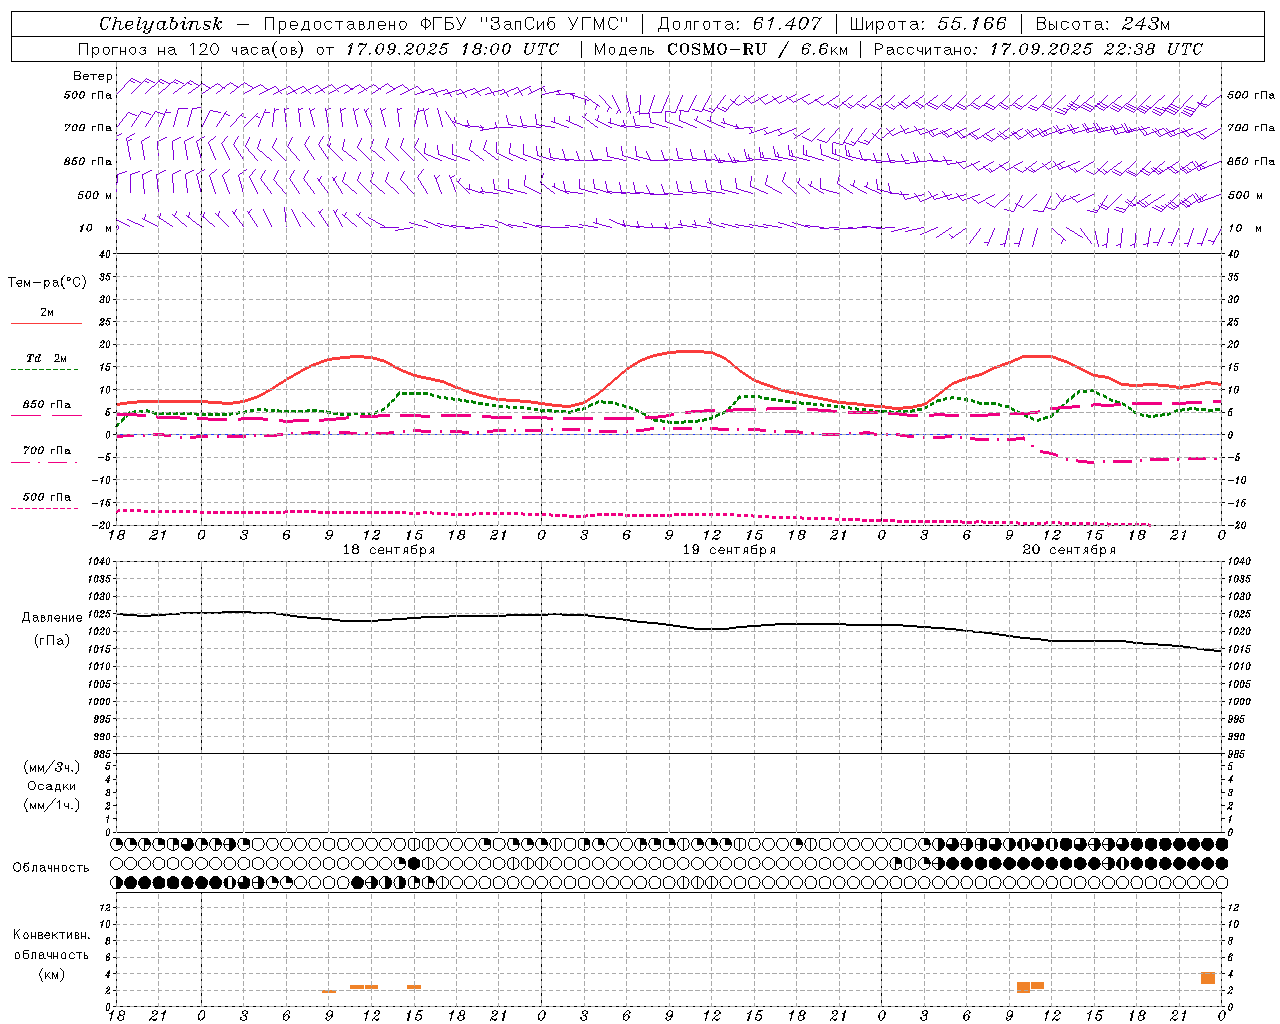This screenshot has height=1024, width=1280.
Task: Click the tallest orange convective bar at chart end
Action: 1208,978
